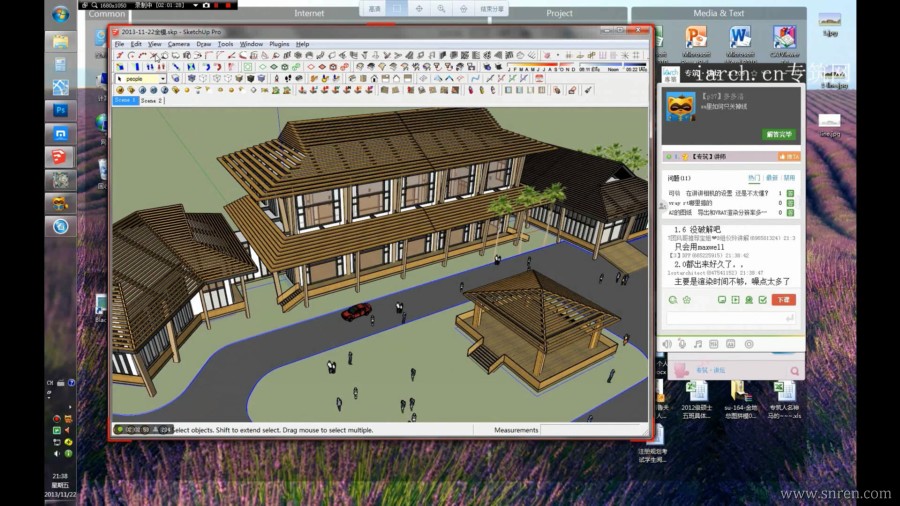900x506 pixels.
Task: Switch to the Scene 2 tab
Action: 152,101
